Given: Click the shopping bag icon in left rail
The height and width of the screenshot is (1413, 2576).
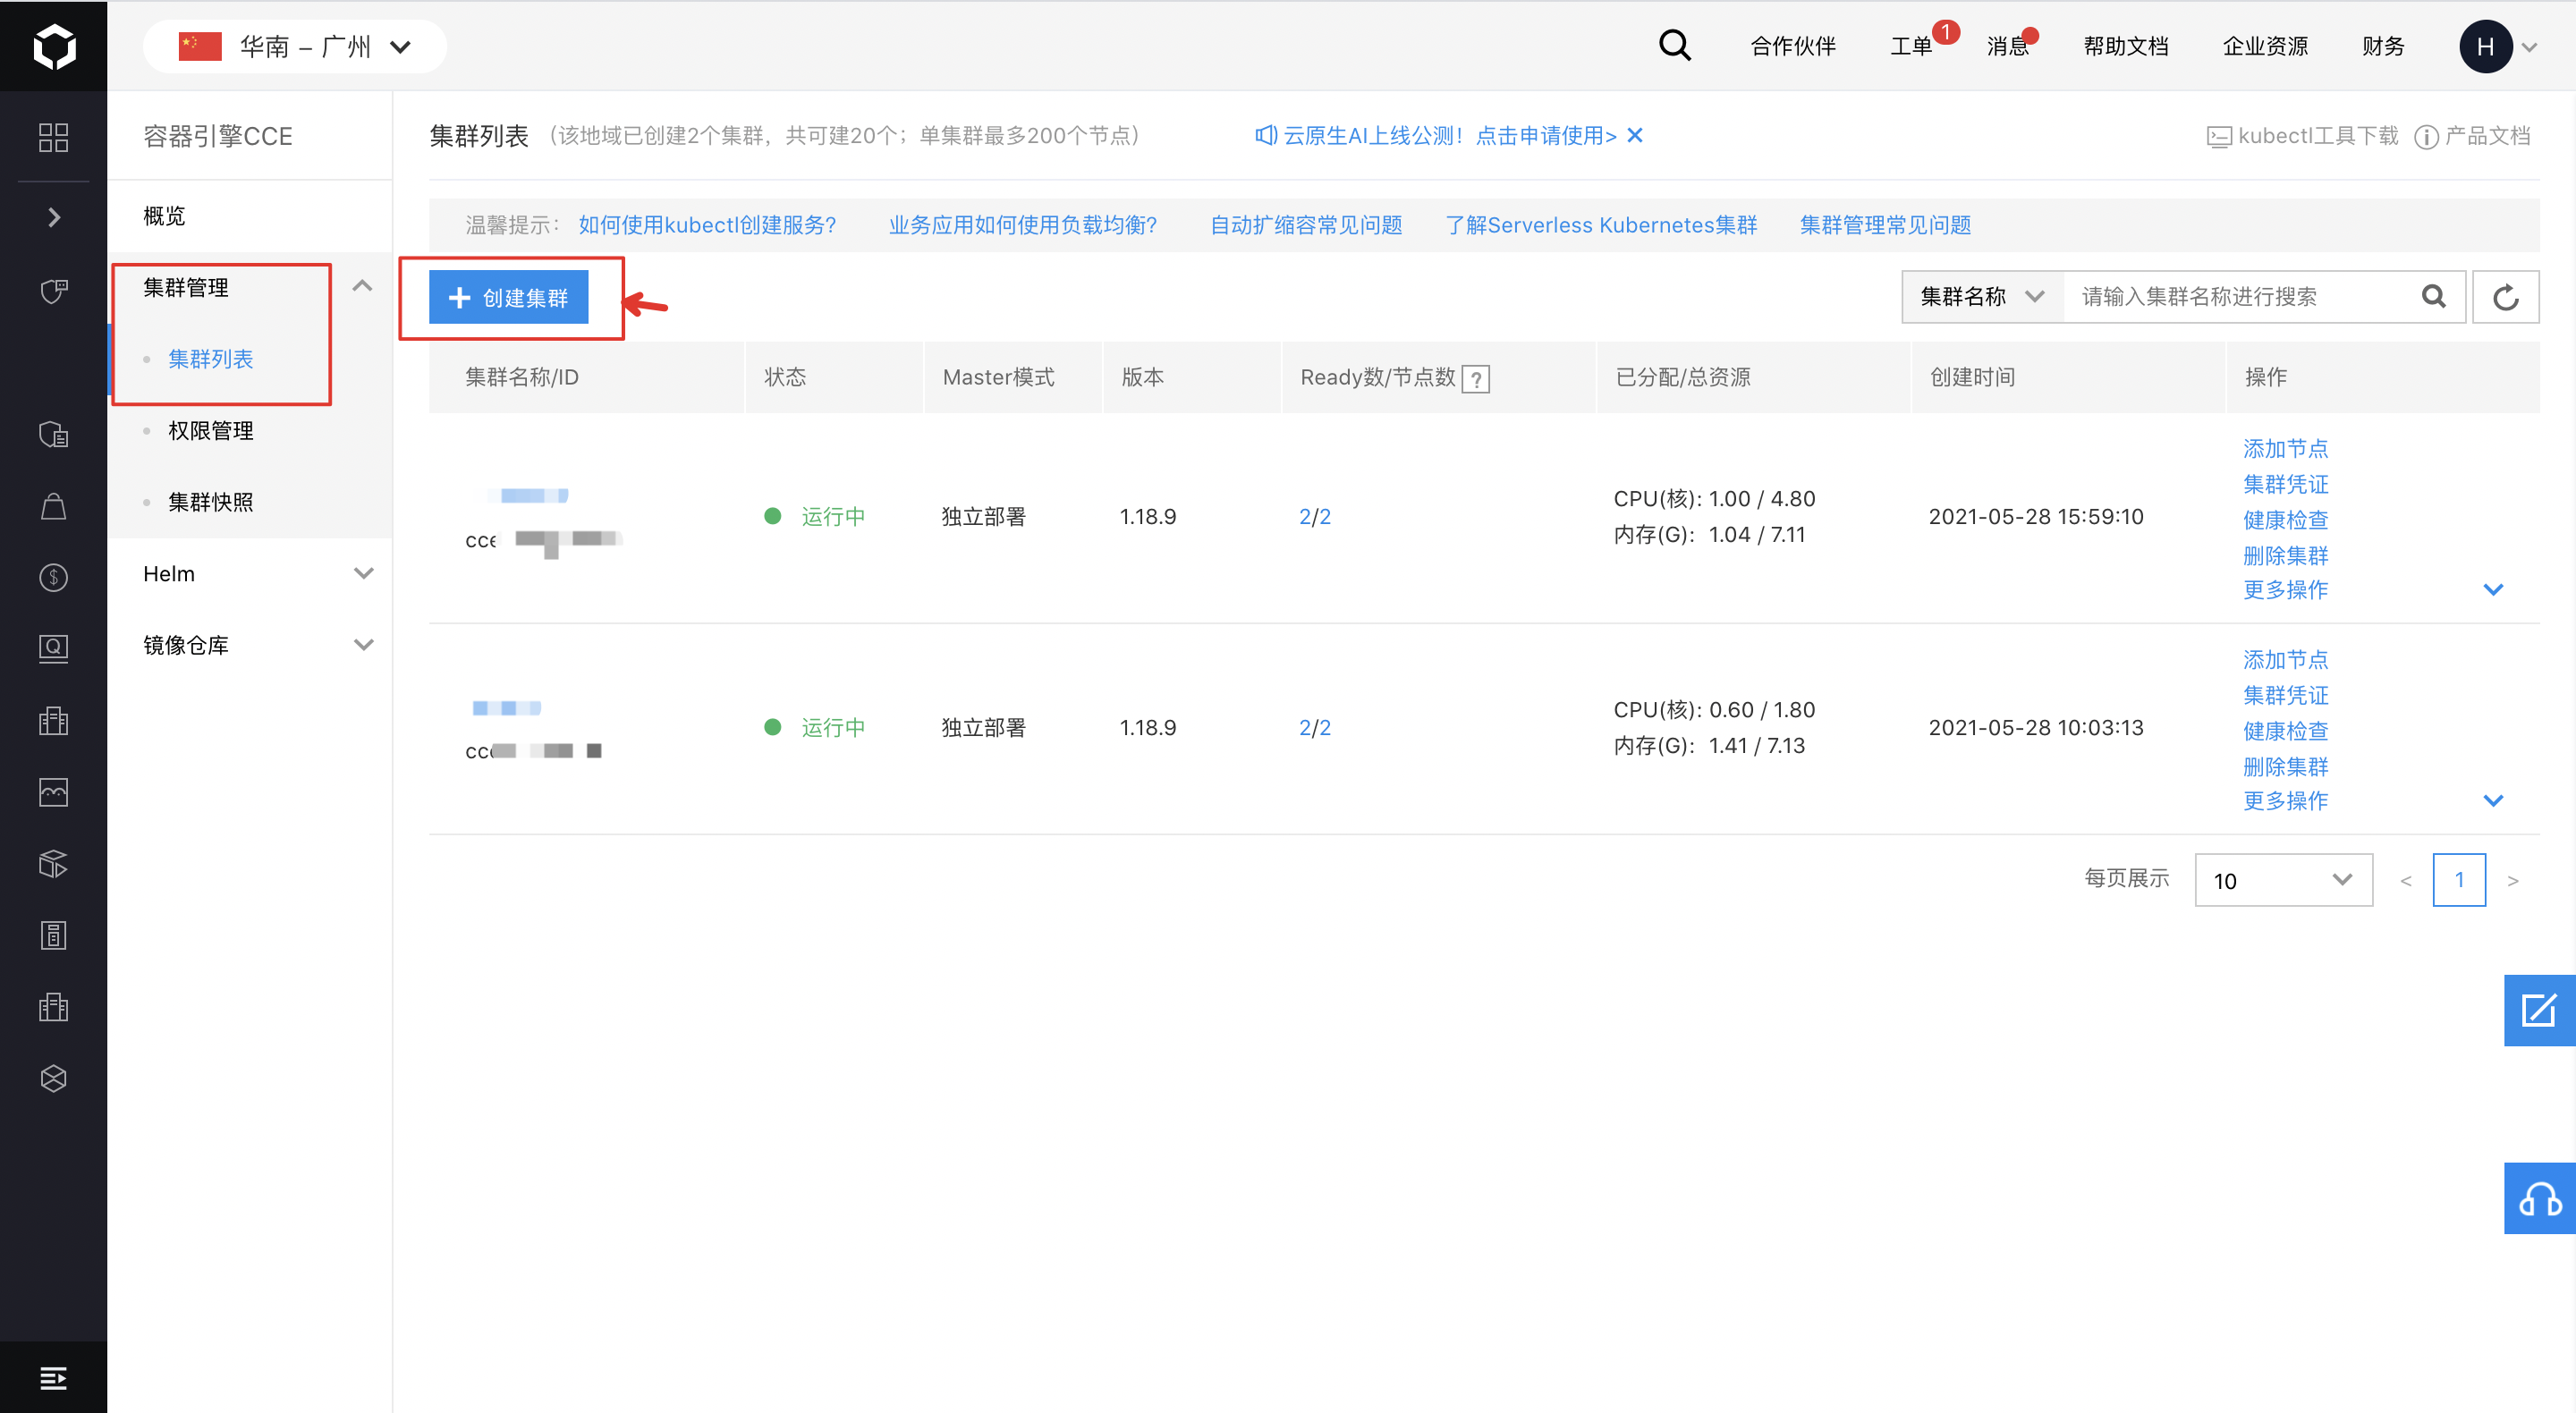Looking at the screenshot, I should pos(53,506).
